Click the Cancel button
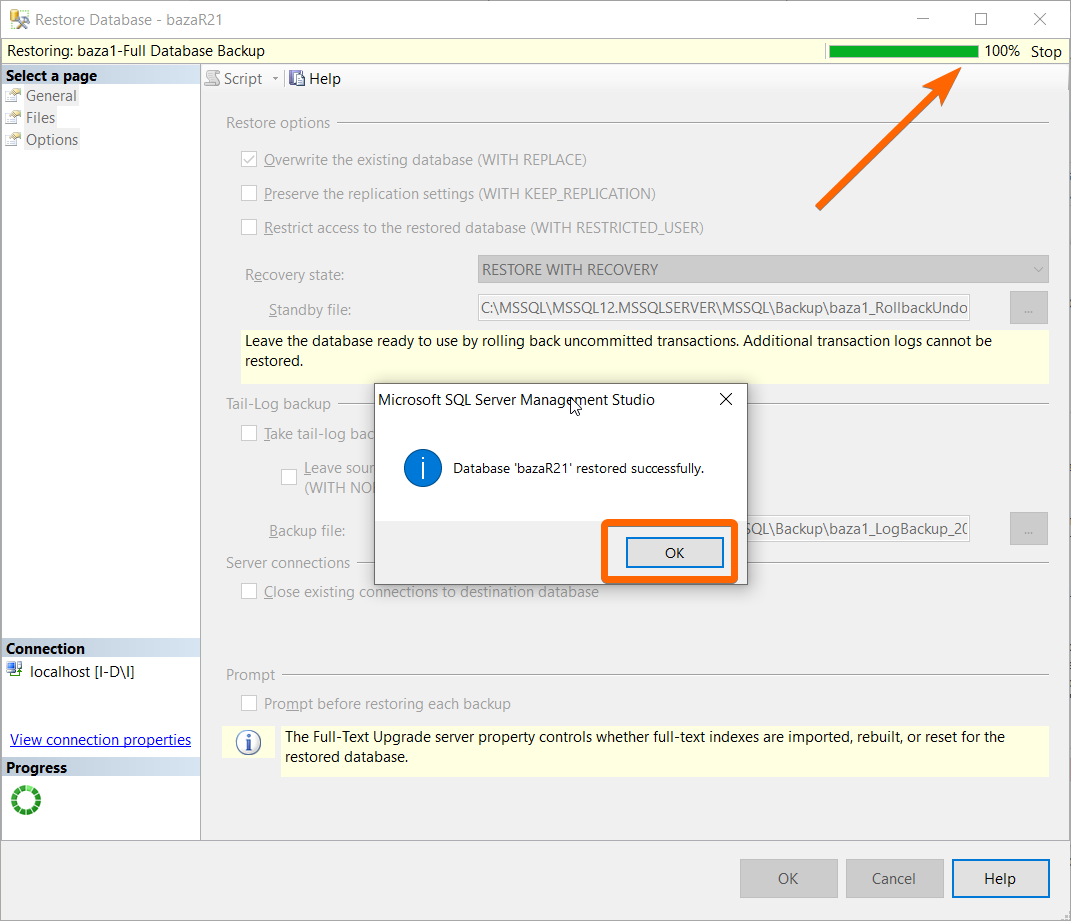Viewport: 1071px width, 921px height. click(x=894, y=879)
